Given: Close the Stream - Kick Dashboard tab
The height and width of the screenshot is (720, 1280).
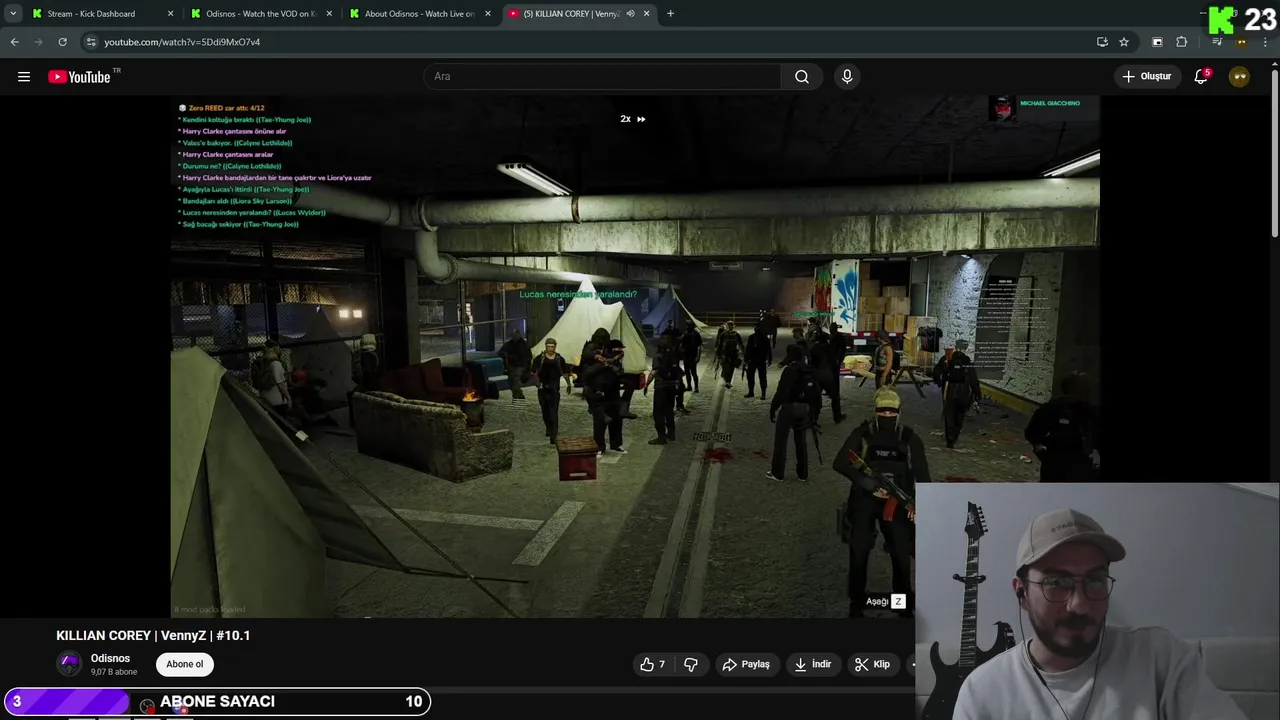Looking at the screenshot, I should (170, 14).
